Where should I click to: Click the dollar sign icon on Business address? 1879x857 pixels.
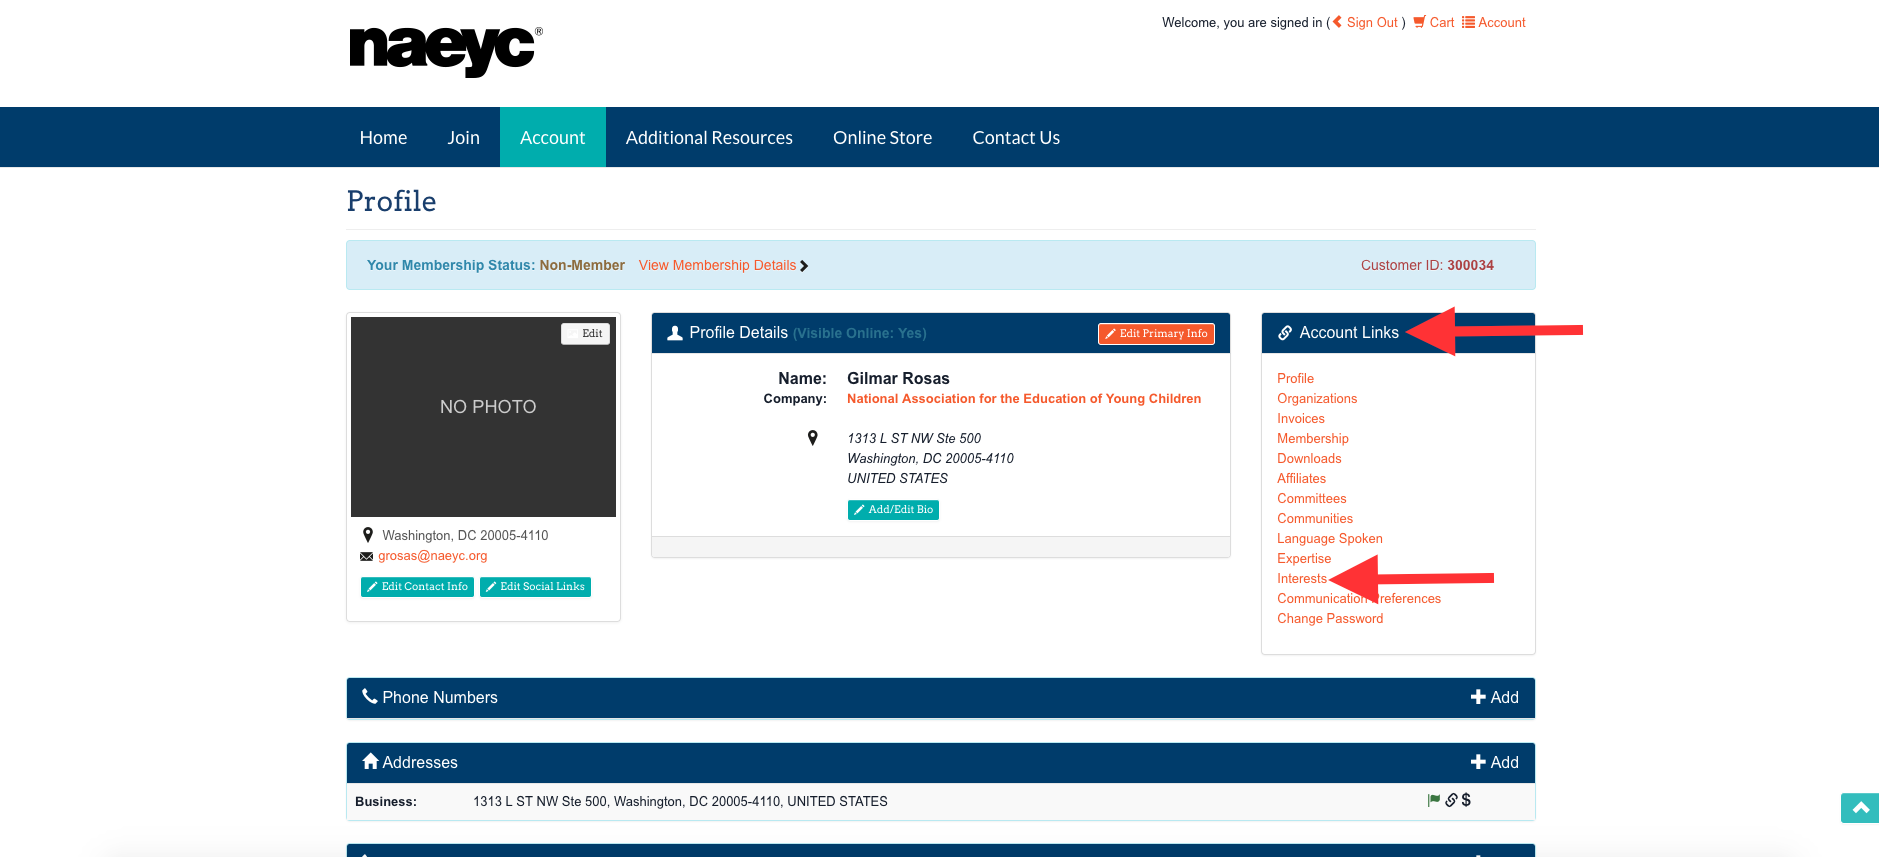pyautogui.click(x=1466, y=800)
